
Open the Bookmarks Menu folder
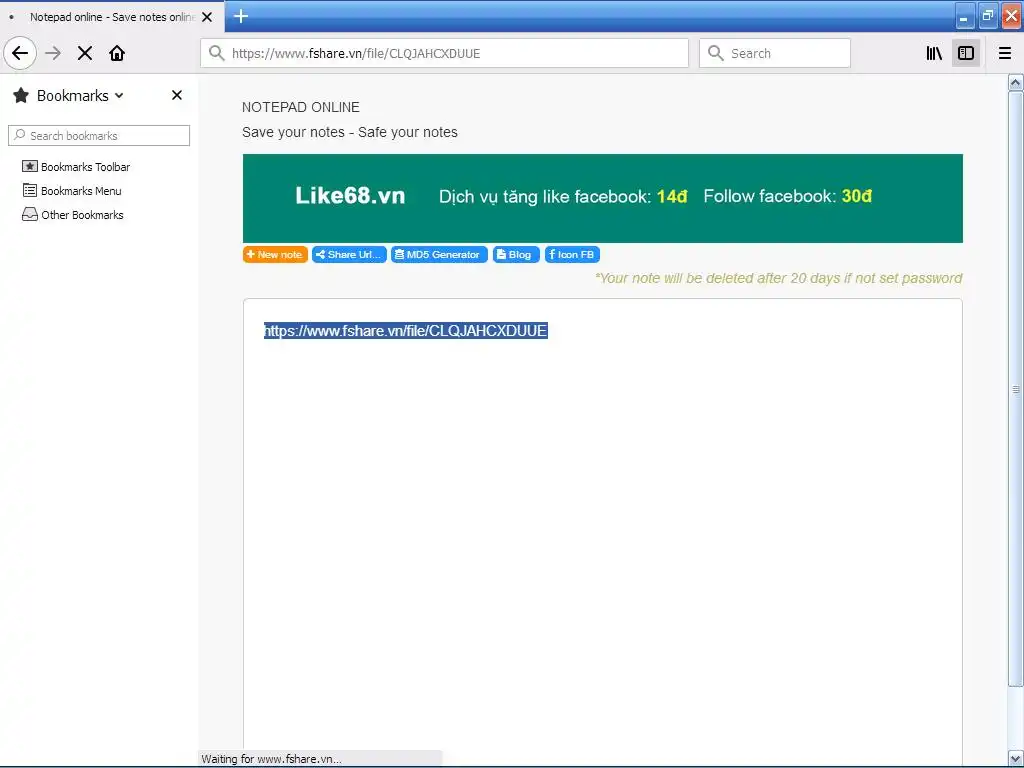[81, 191]
